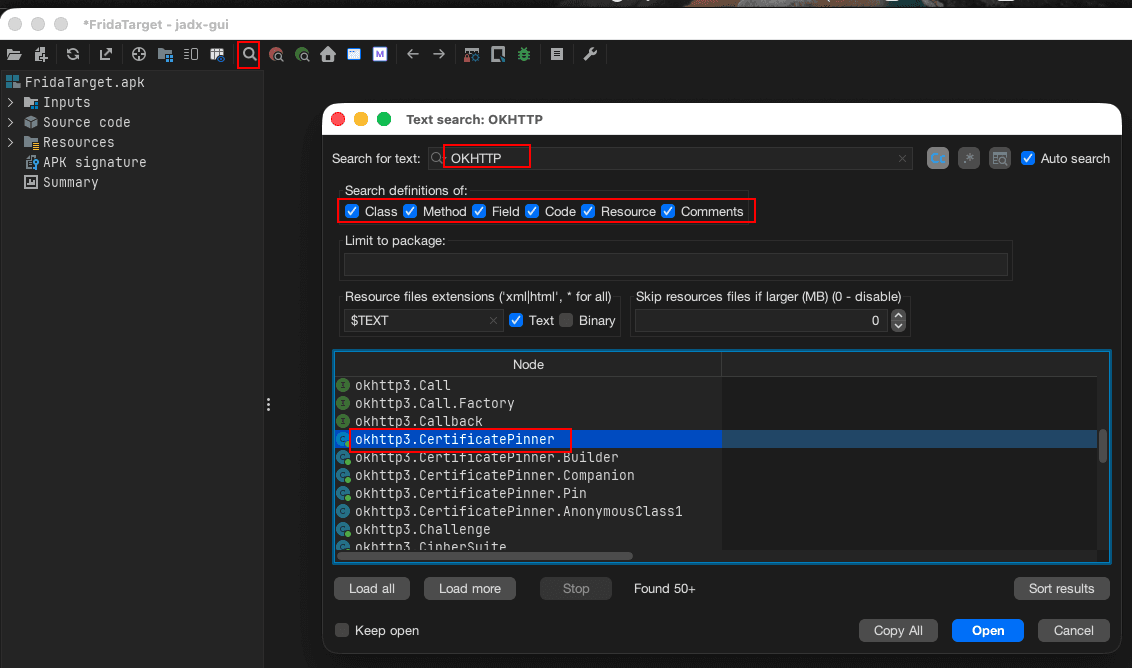Click the Load more button
The image size is (1132, 668).
coord(470,589)
